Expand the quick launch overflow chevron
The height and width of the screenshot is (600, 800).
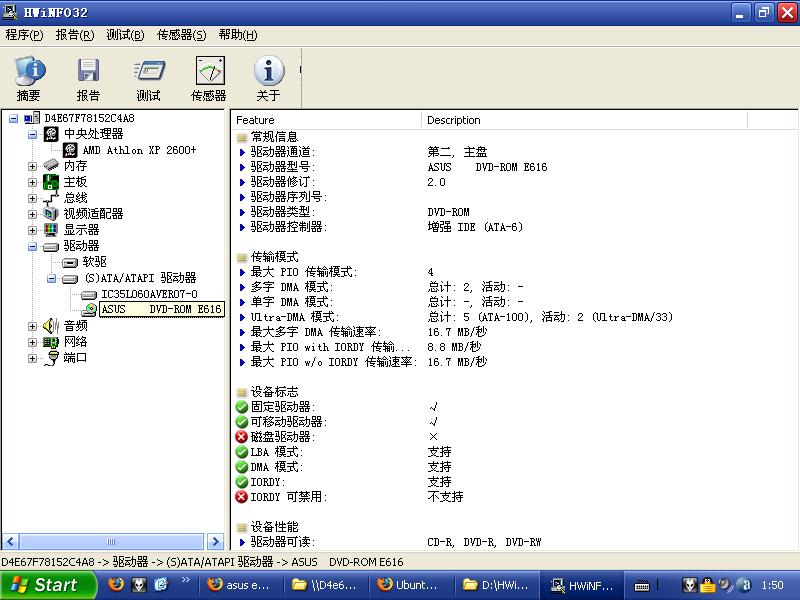coord(186,580)
